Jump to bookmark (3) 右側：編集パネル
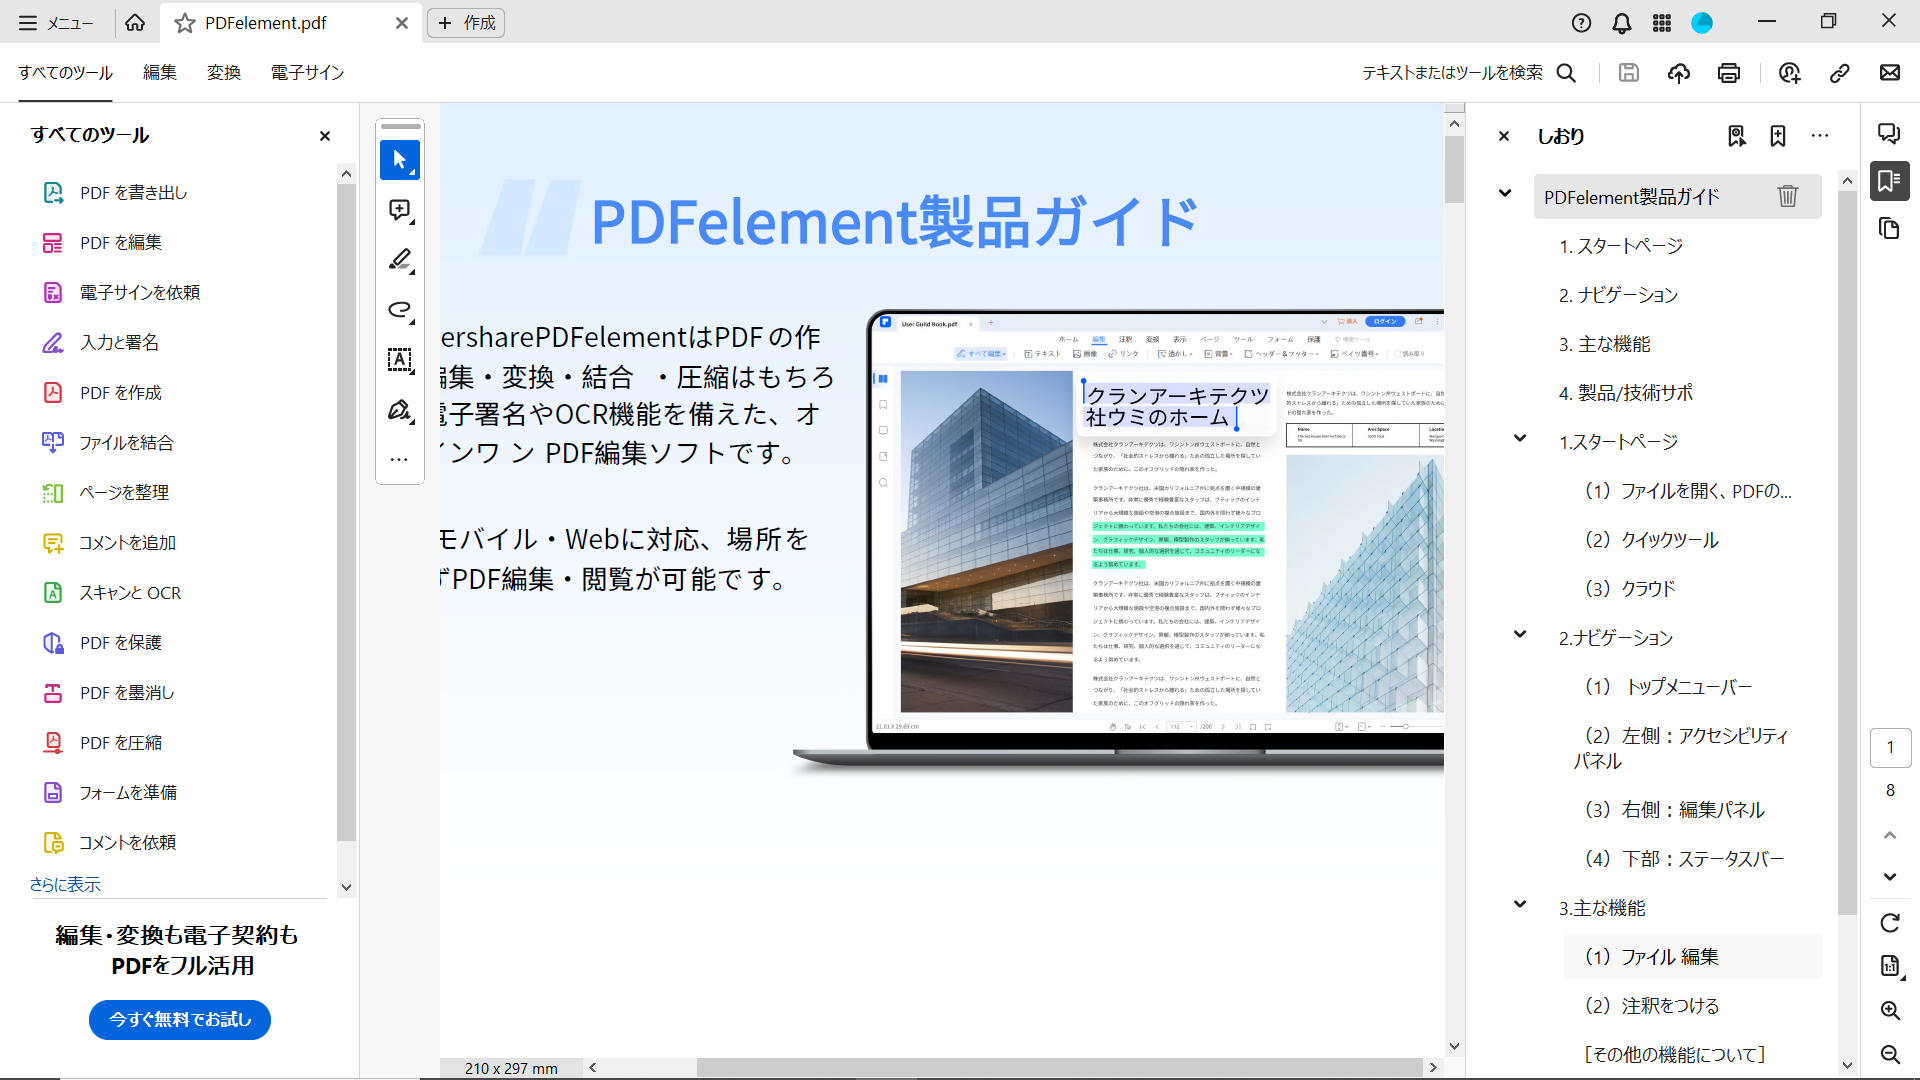The width and height of the screenshot is (1920, 1080). pyautogui.click(x=1675, y=810)
